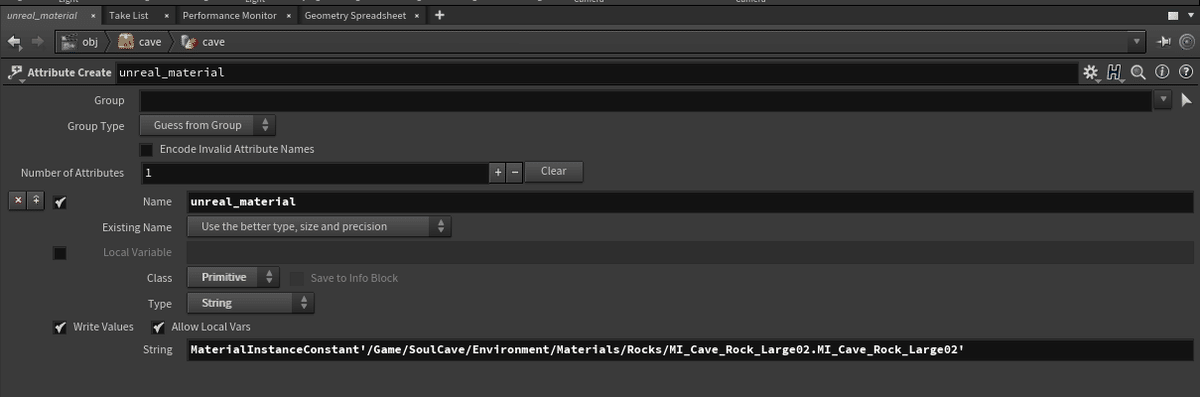This screenshot has height=397, width=1200.
Task: Click the Local Variable input field
Action: click(690, 253)
